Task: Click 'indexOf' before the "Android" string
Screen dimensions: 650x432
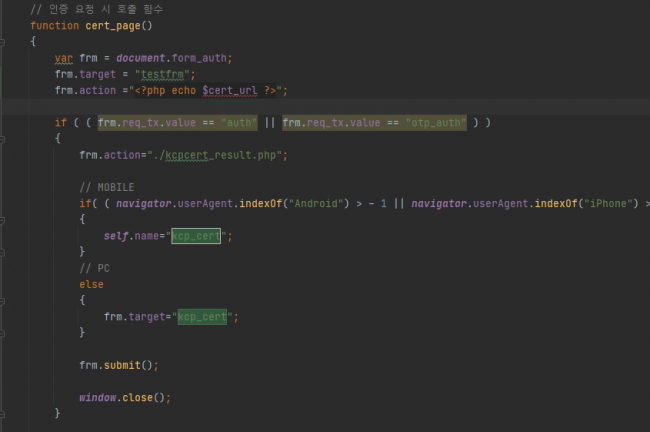Action: pyautogui.click(x=260, y=204)
